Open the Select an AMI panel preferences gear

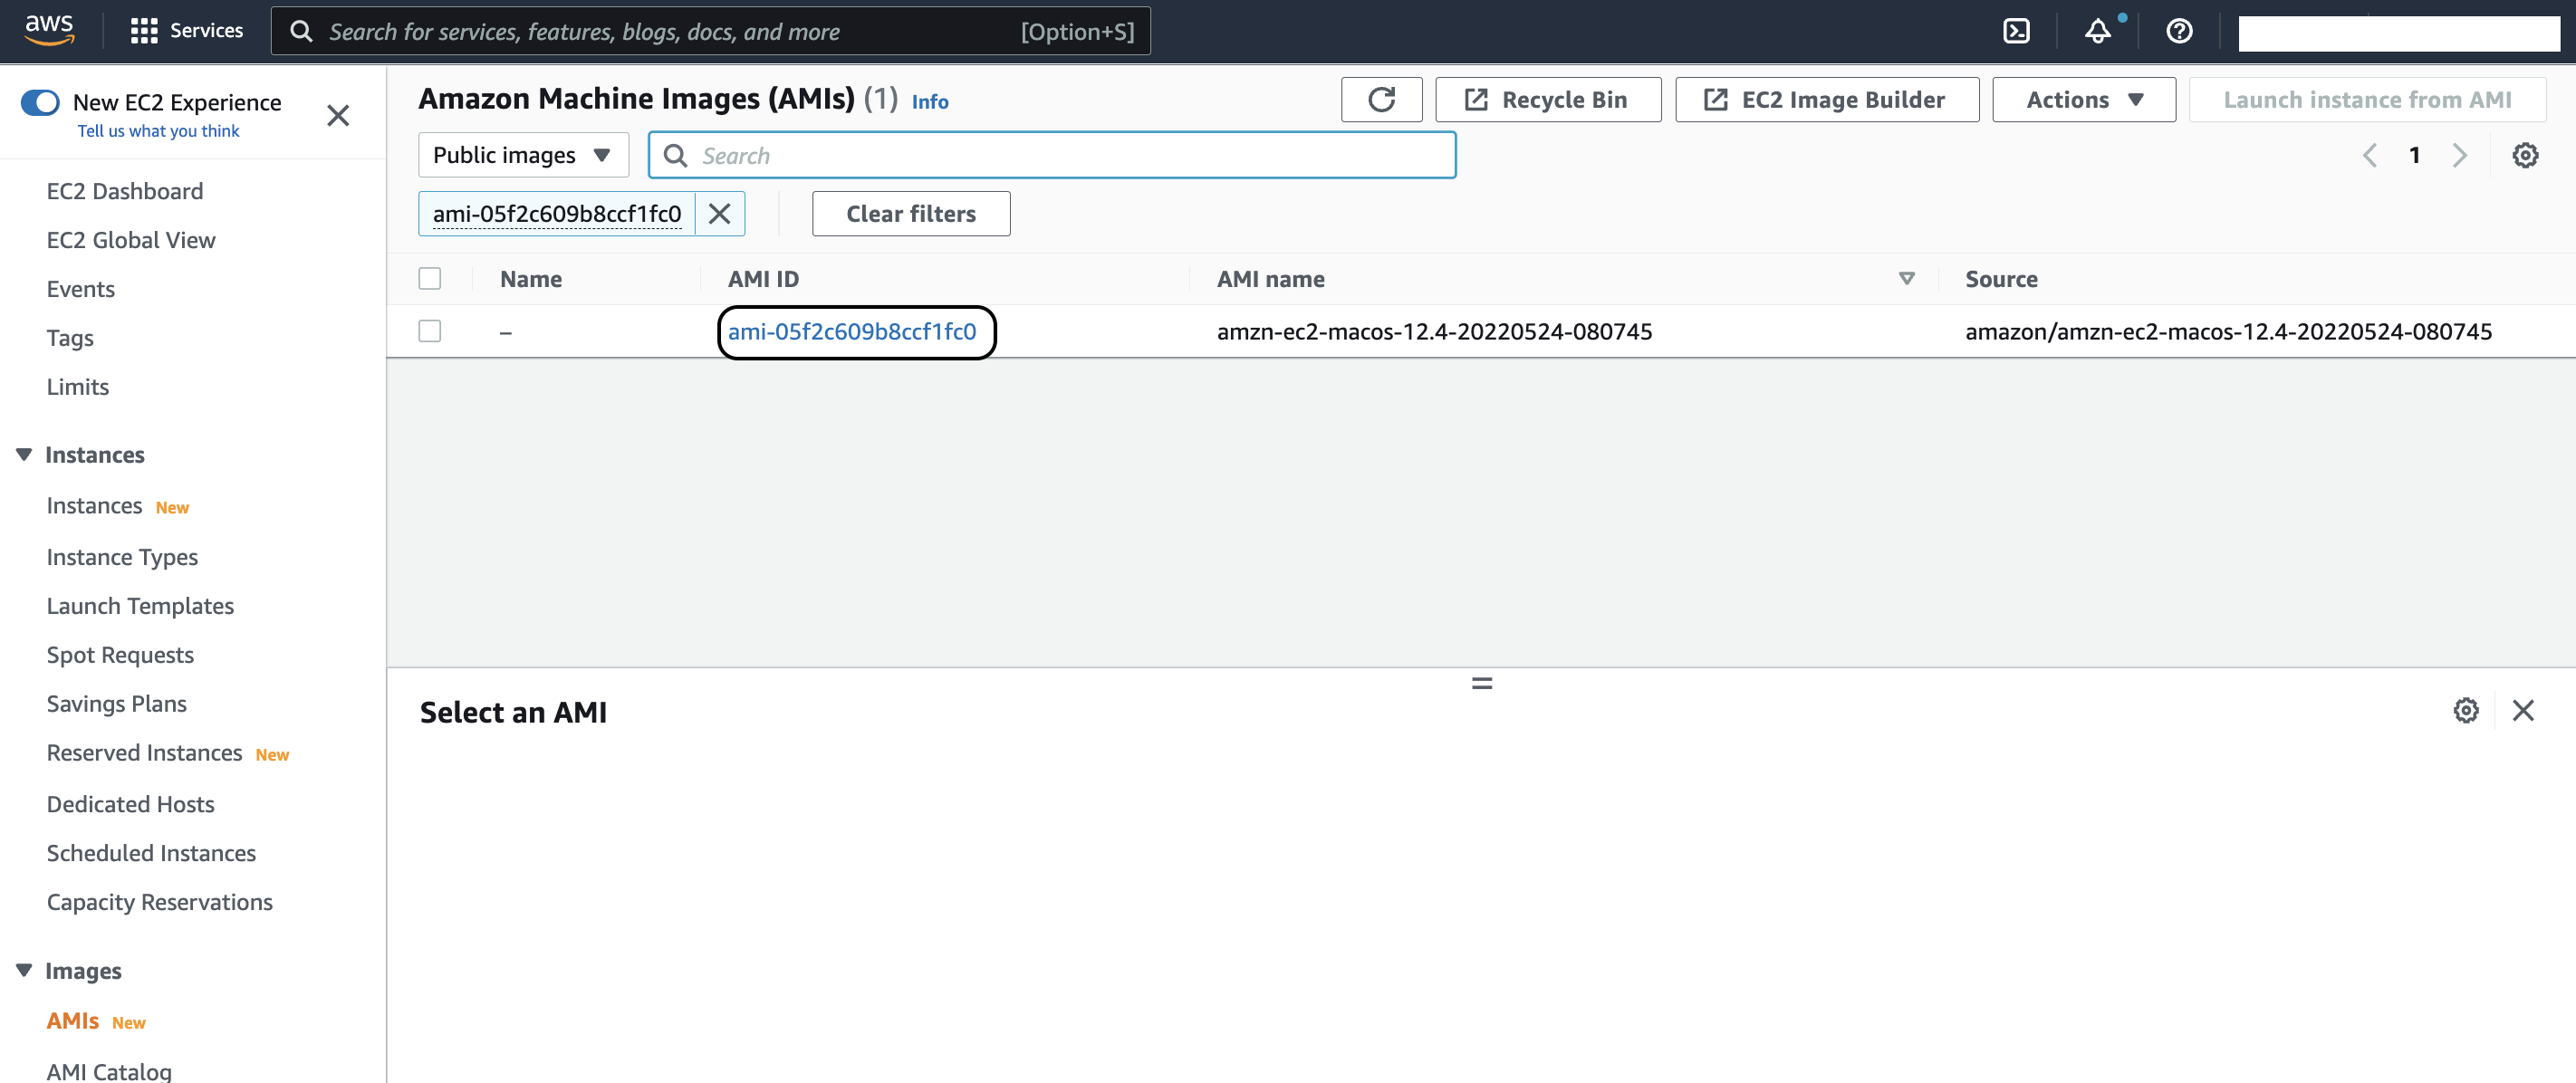tap(2466, 710)
